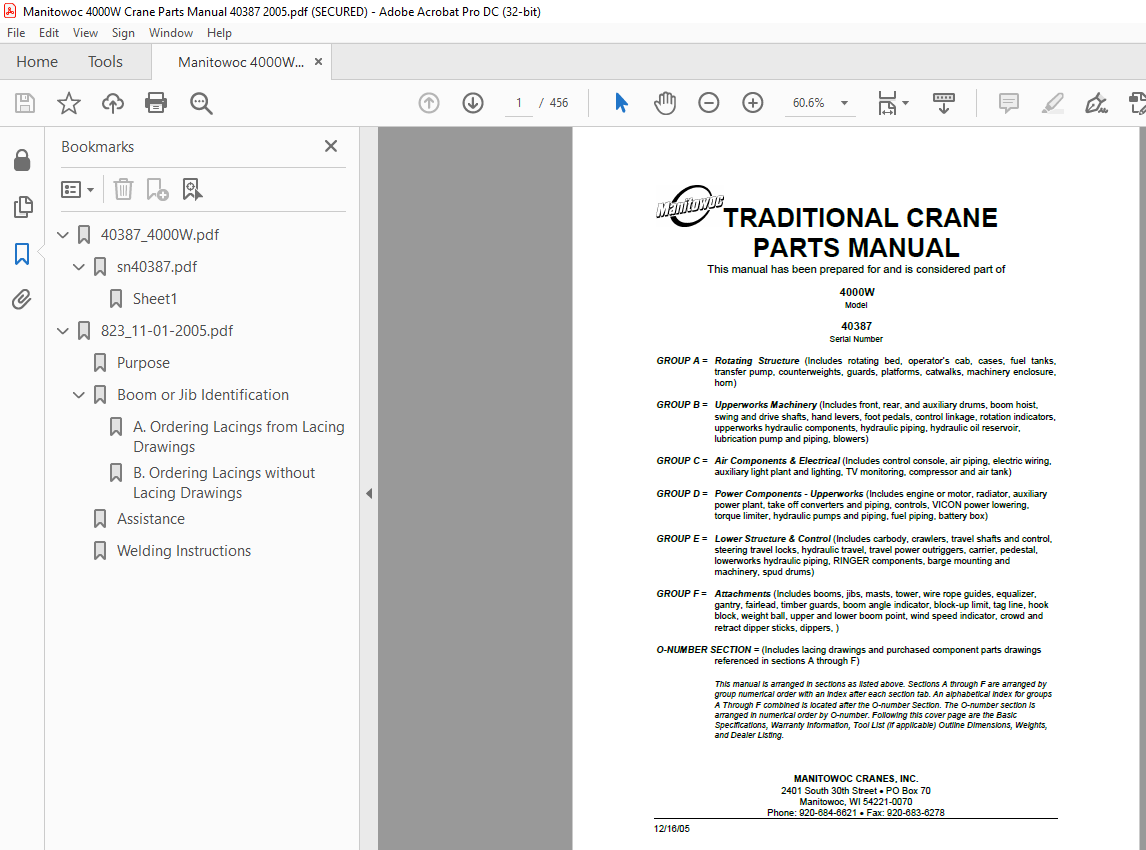Click the scrolling mode keyboard icon
This screenshot has width=1146, height=850.
[x=944, y=103]
